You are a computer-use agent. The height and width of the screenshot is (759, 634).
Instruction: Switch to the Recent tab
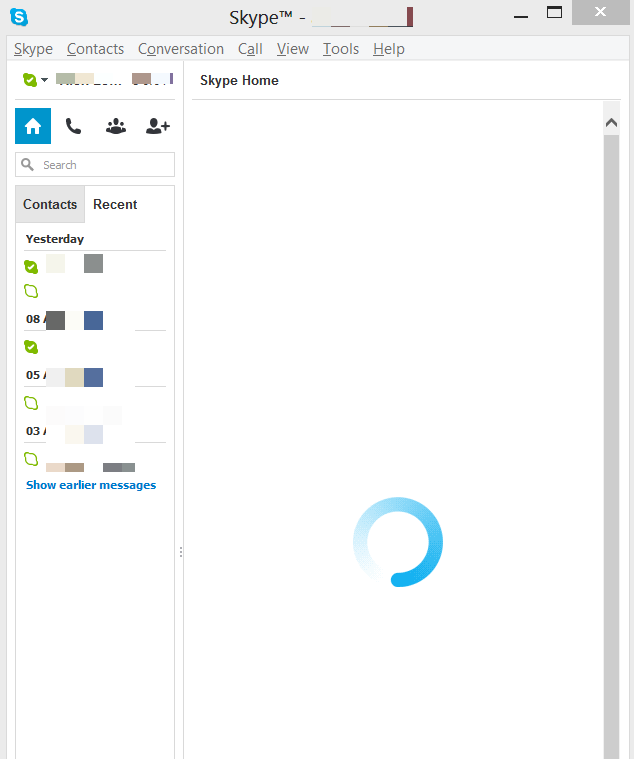pyautogui.click(x=115, y=204)
